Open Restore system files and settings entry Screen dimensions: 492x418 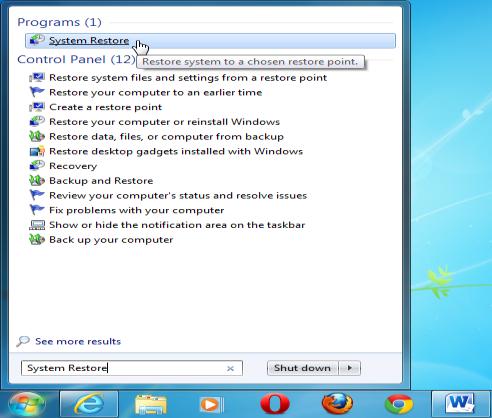(x=188, y=78)
